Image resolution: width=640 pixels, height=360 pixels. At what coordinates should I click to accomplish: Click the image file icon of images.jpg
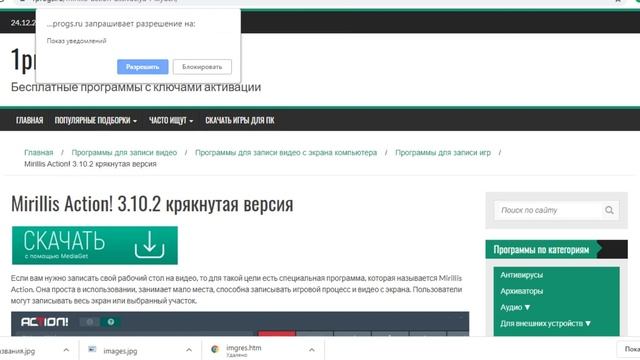tap(92, 349)
